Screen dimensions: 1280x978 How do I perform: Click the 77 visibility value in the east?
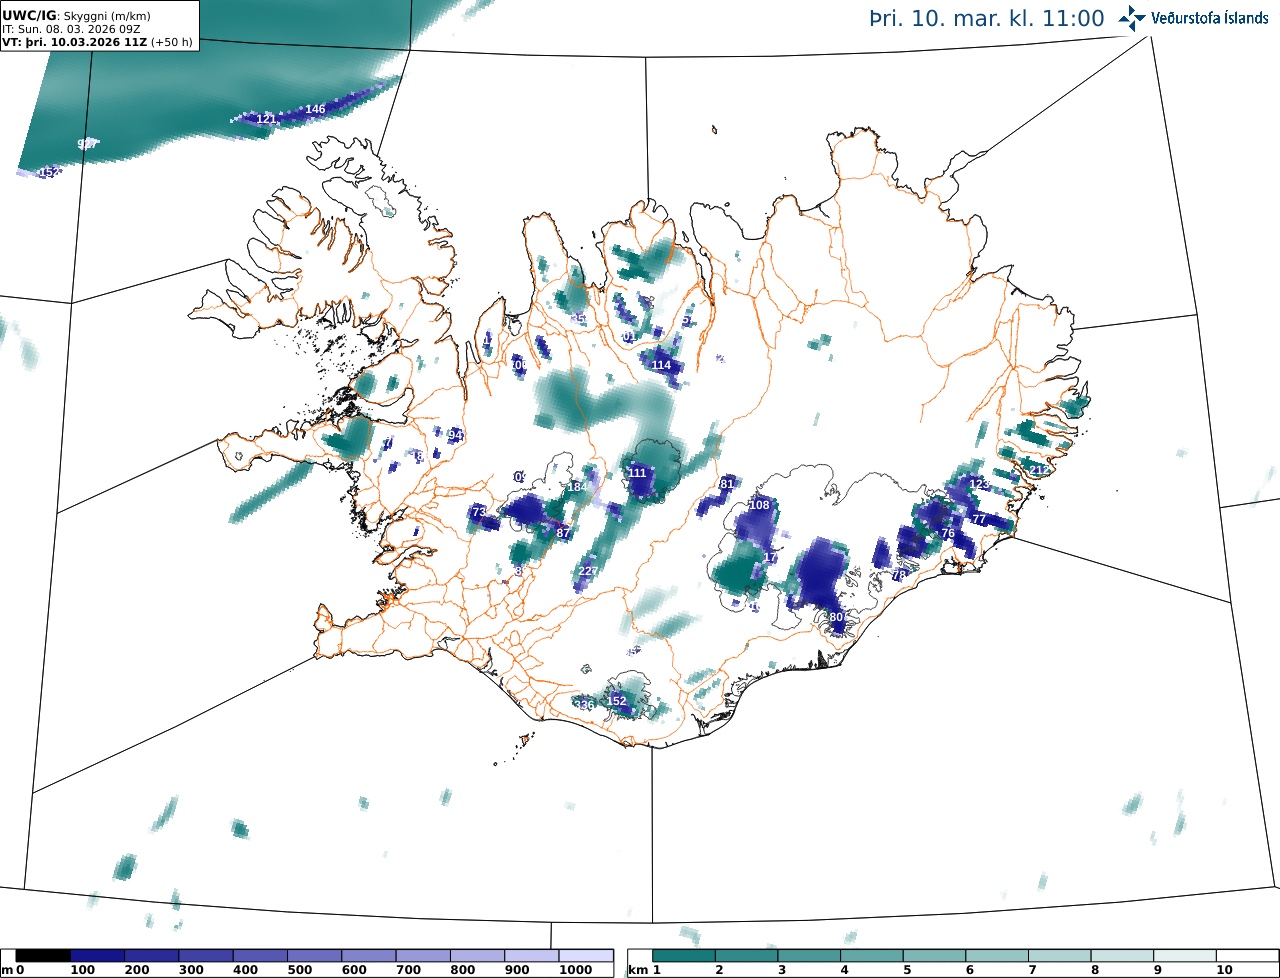(978, 520)
